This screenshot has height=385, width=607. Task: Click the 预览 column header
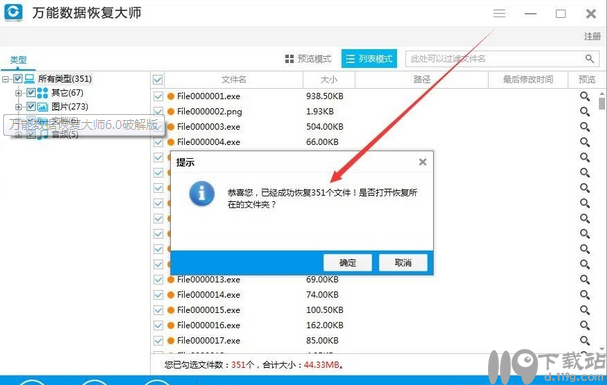click(x=586, y=80)
